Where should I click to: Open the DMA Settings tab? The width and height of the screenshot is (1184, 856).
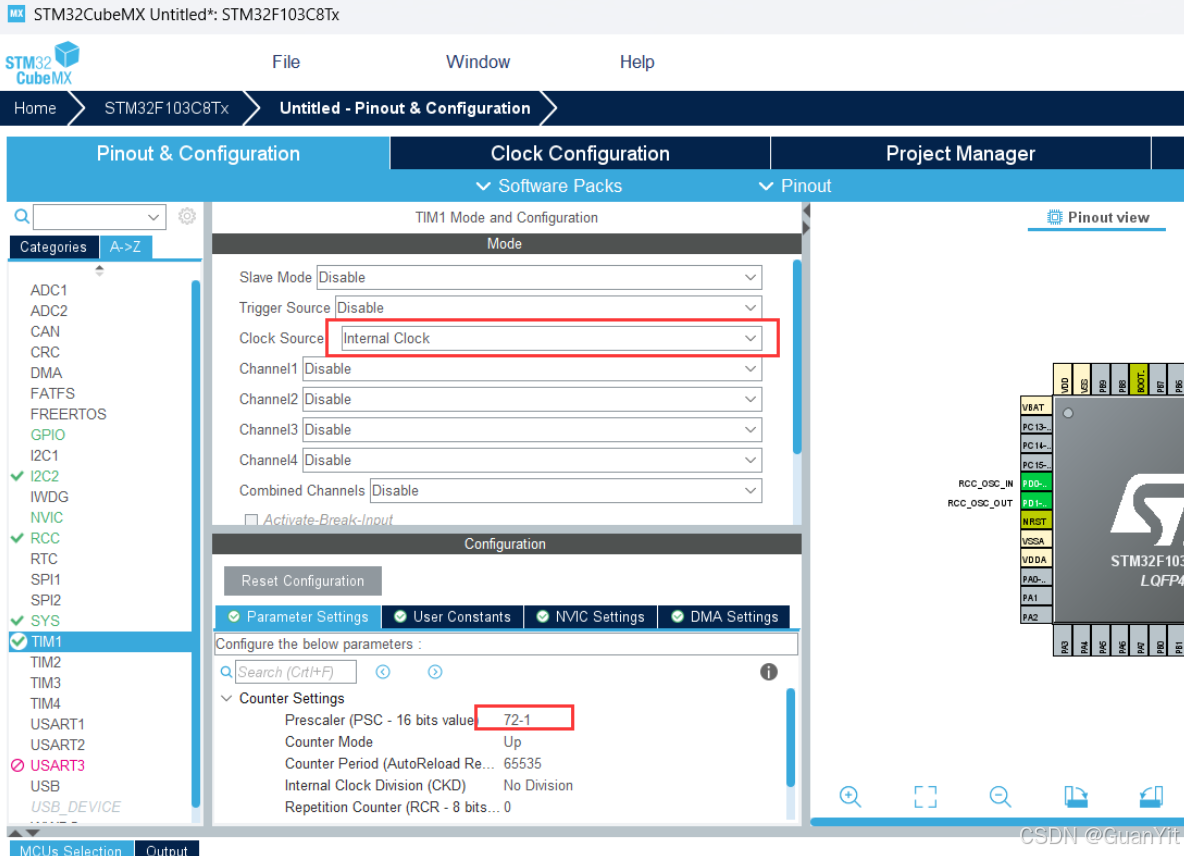tap(724, 617)
